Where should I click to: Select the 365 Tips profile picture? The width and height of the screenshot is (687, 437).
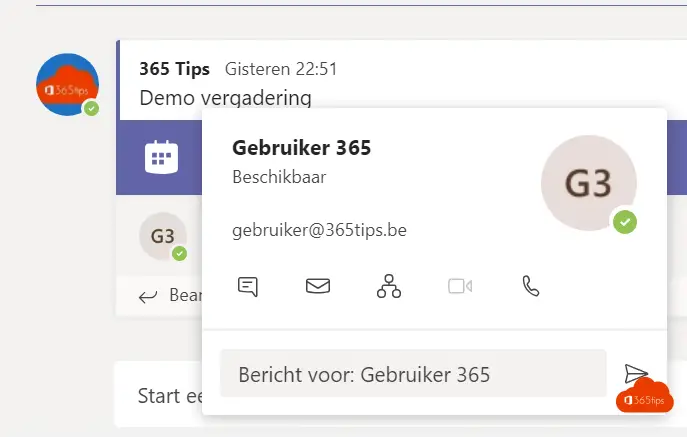click(x=67, y=85)
